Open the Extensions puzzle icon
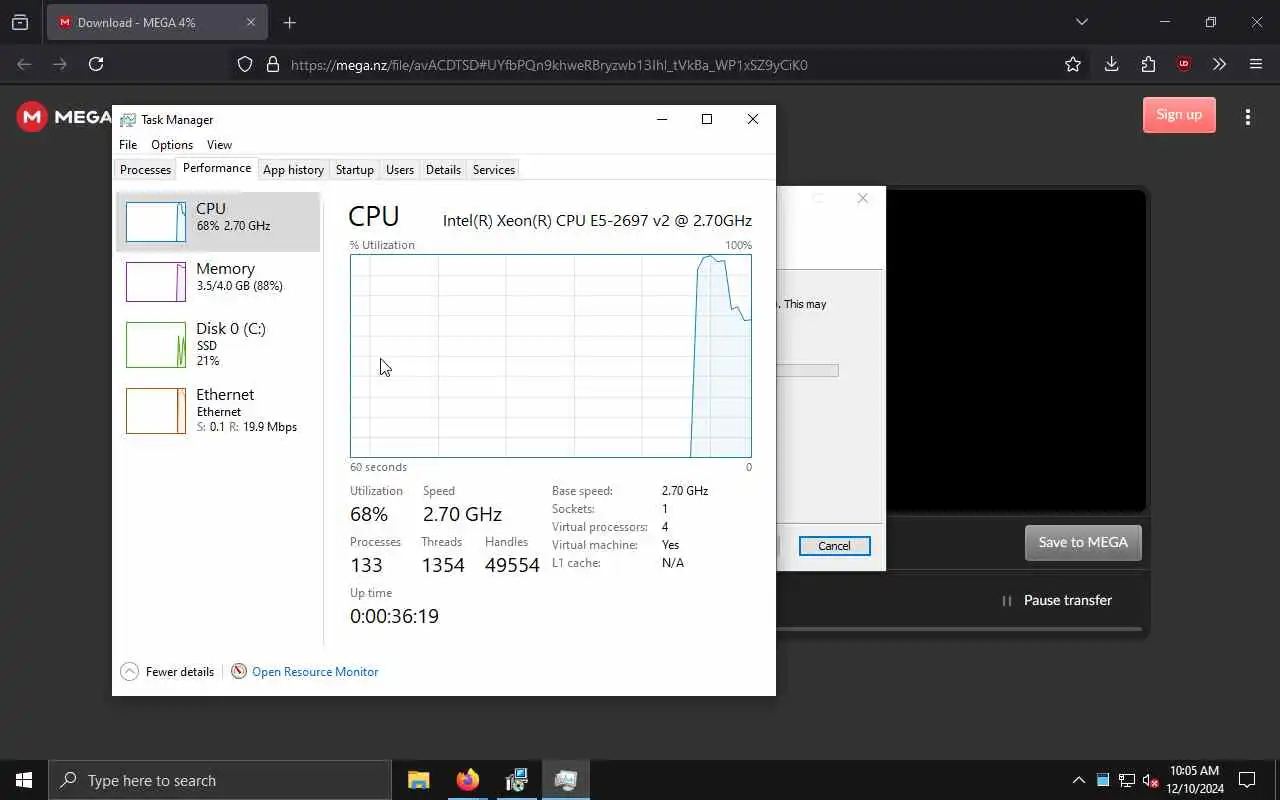The image size is (1280, 800). pos(1148,64)
